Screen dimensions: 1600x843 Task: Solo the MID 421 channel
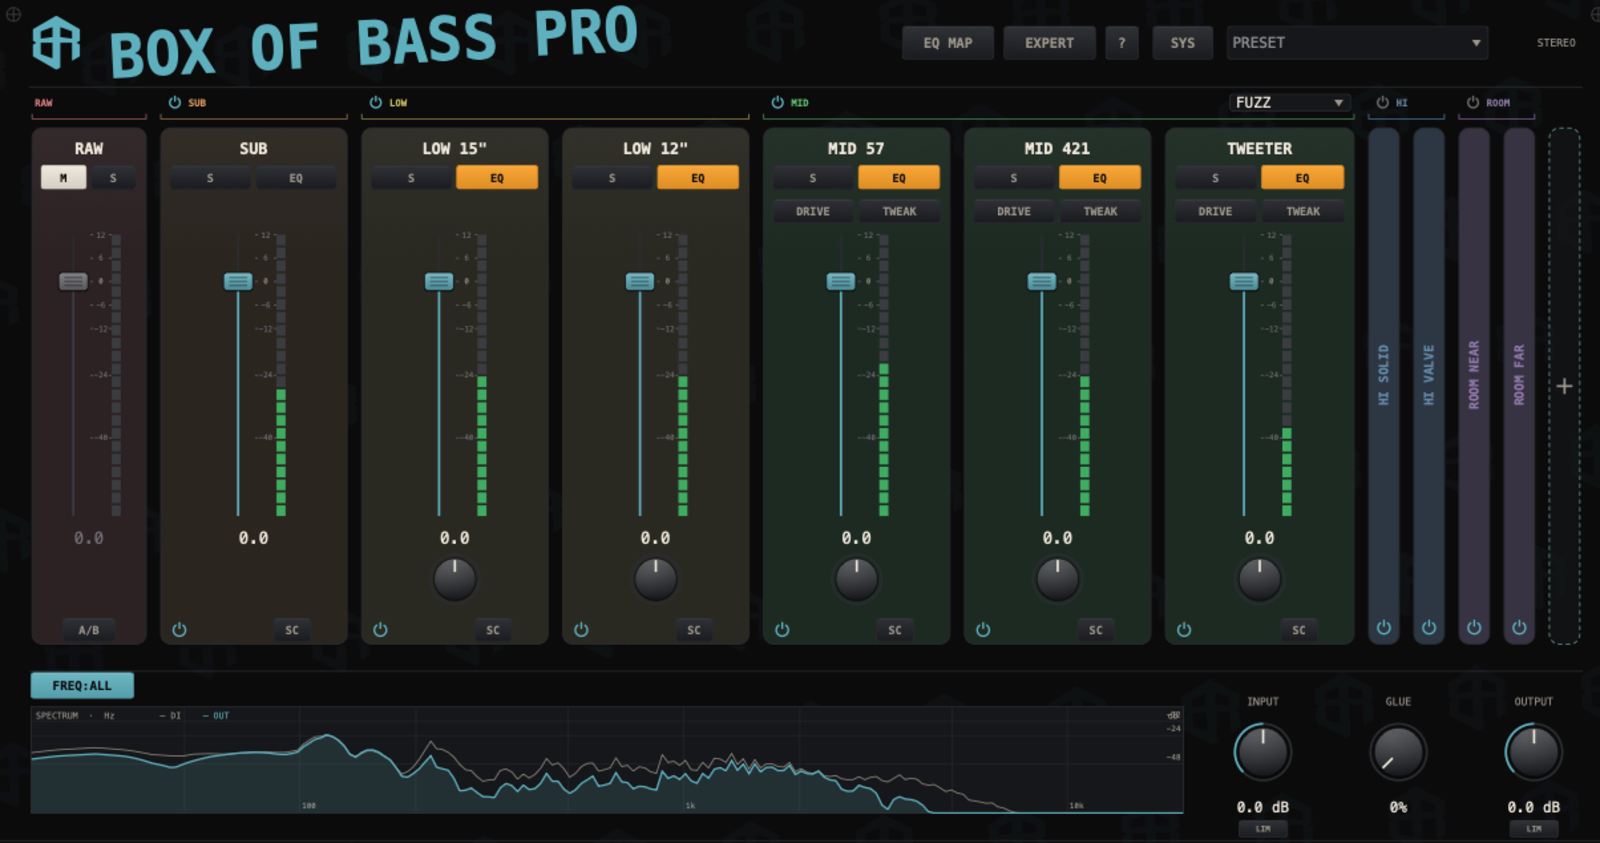pyautogui.click(x=1014, y=178)
